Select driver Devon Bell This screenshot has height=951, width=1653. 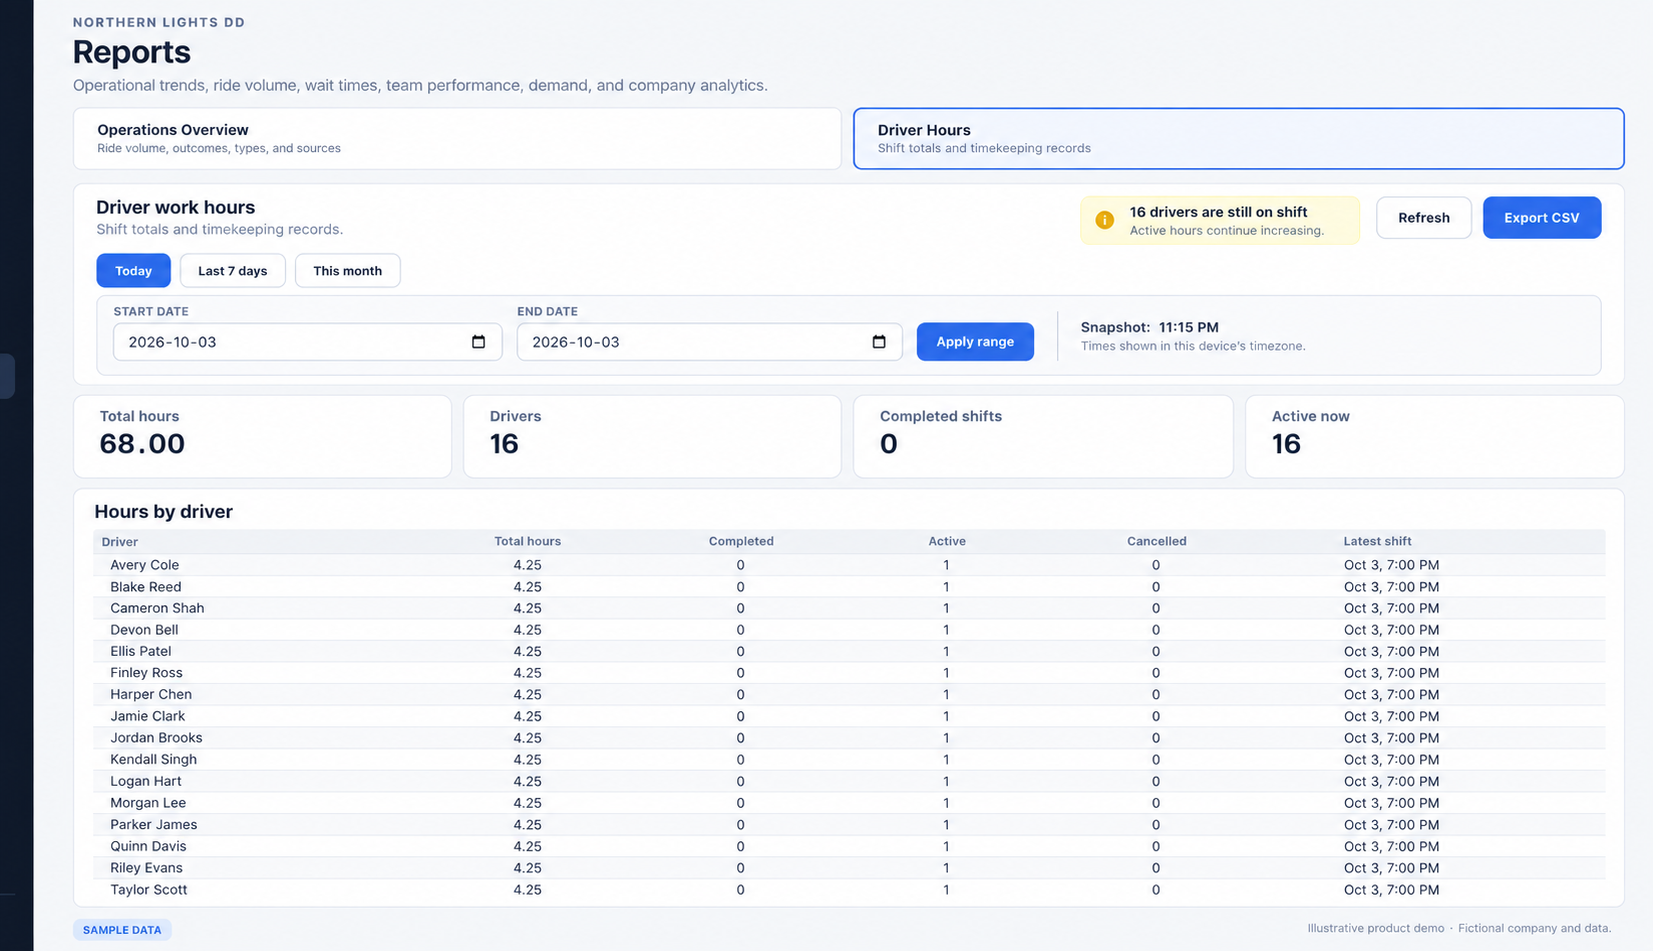849,630
